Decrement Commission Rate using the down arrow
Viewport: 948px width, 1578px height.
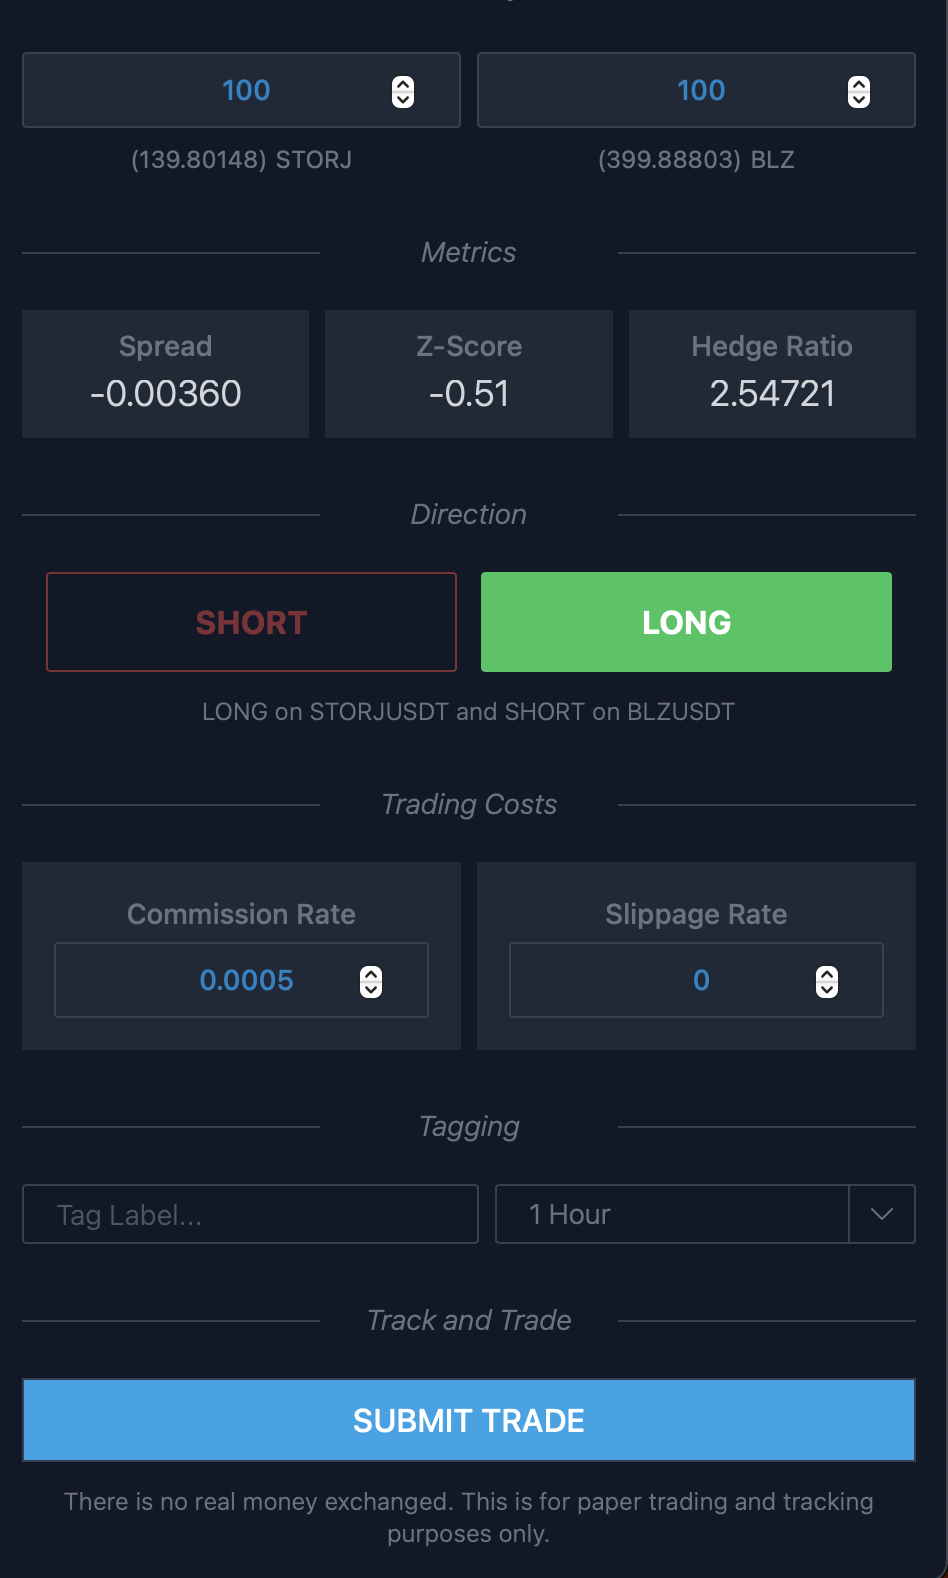coord(371,989)
